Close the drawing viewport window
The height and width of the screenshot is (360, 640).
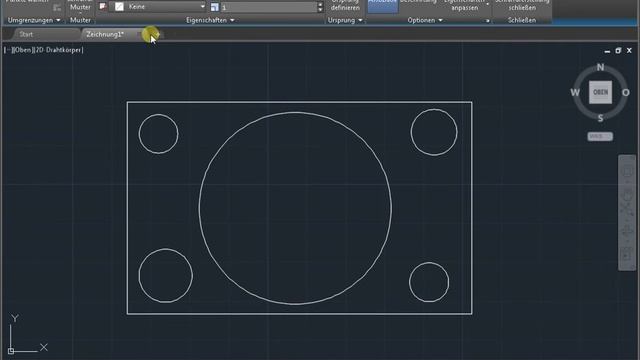[629, 51]
